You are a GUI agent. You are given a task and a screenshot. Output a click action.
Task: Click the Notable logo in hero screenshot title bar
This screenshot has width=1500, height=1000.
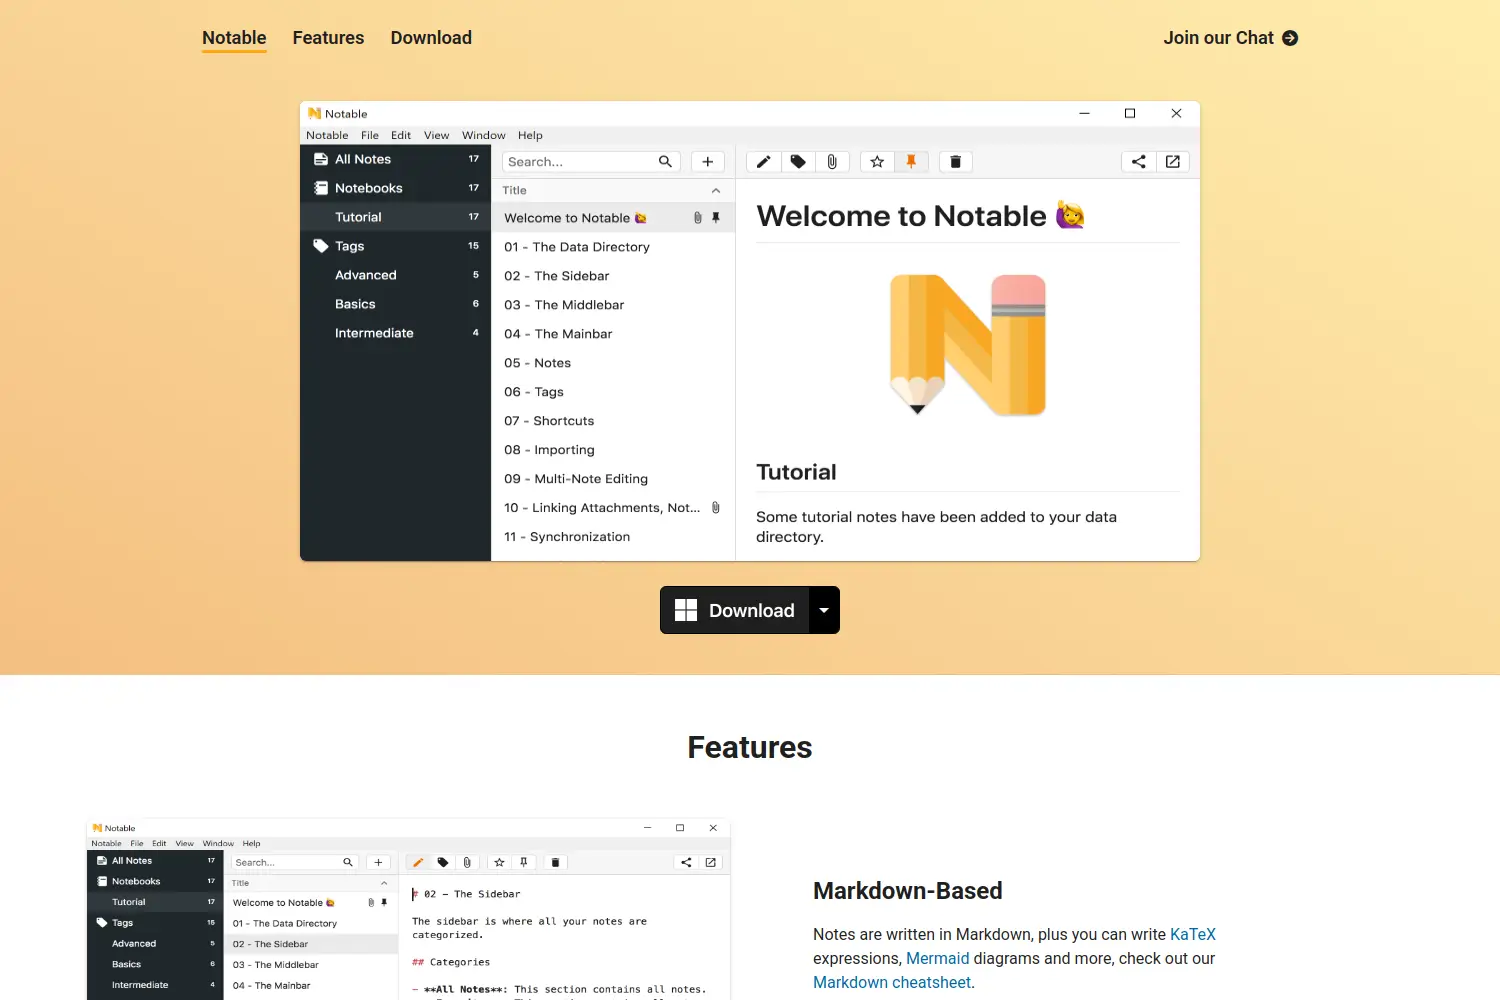click(314, 114)
